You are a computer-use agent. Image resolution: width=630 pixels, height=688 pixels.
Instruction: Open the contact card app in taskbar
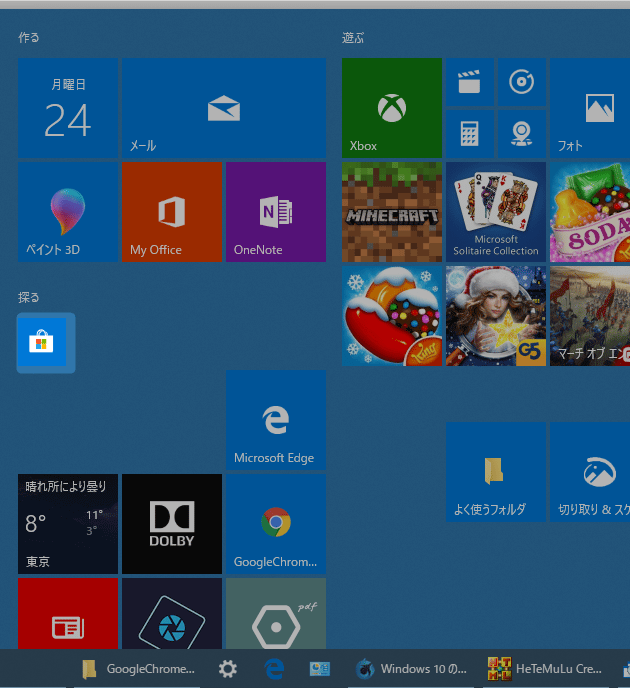pyautogui.click(x=320, y=669)
